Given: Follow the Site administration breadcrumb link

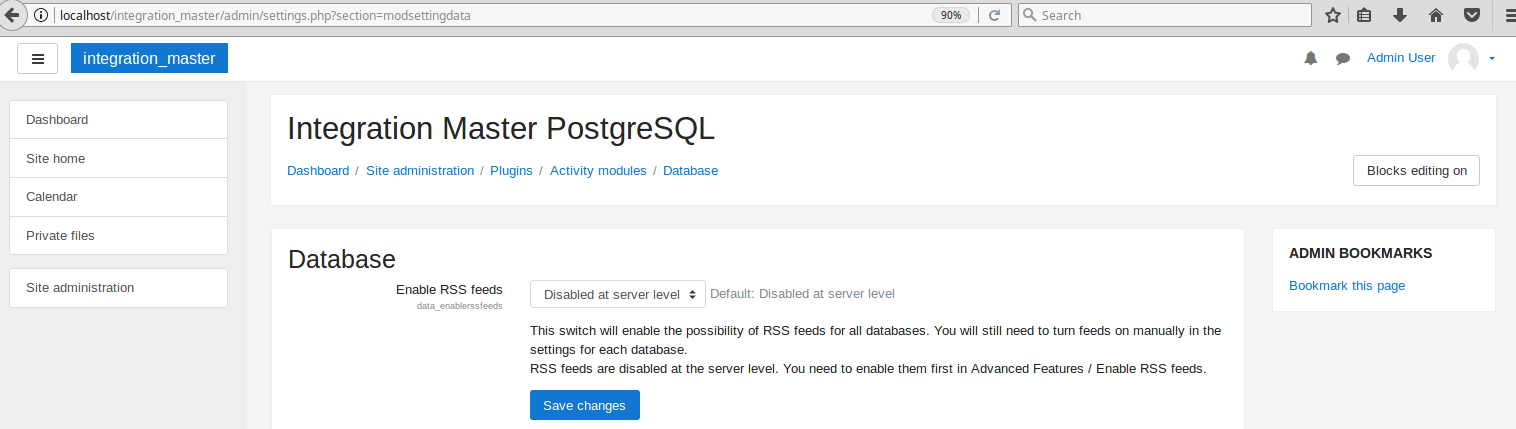Looking at the screenshot, I should (420, 171).
